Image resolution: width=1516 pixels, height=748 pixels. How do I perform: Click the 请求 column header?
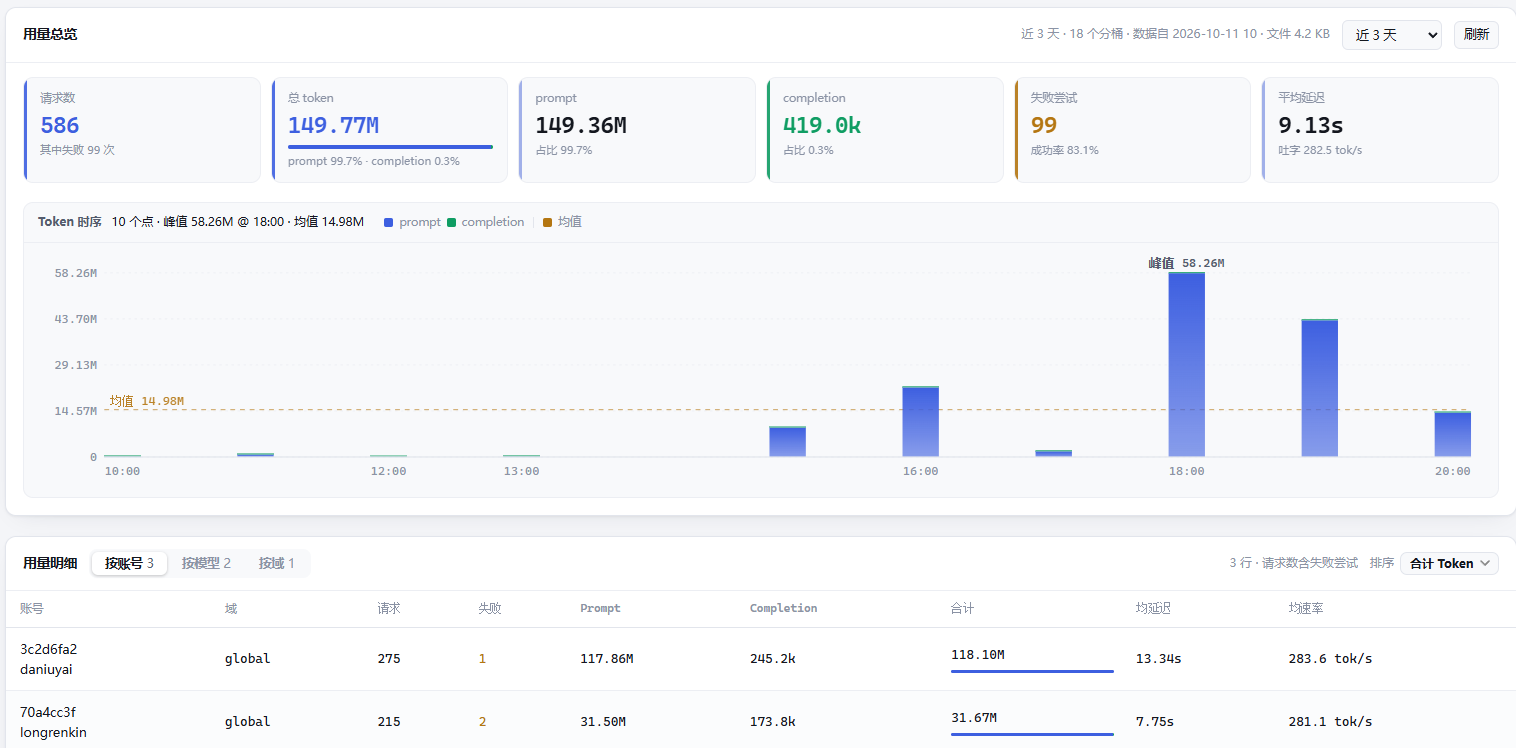point(389,608)
